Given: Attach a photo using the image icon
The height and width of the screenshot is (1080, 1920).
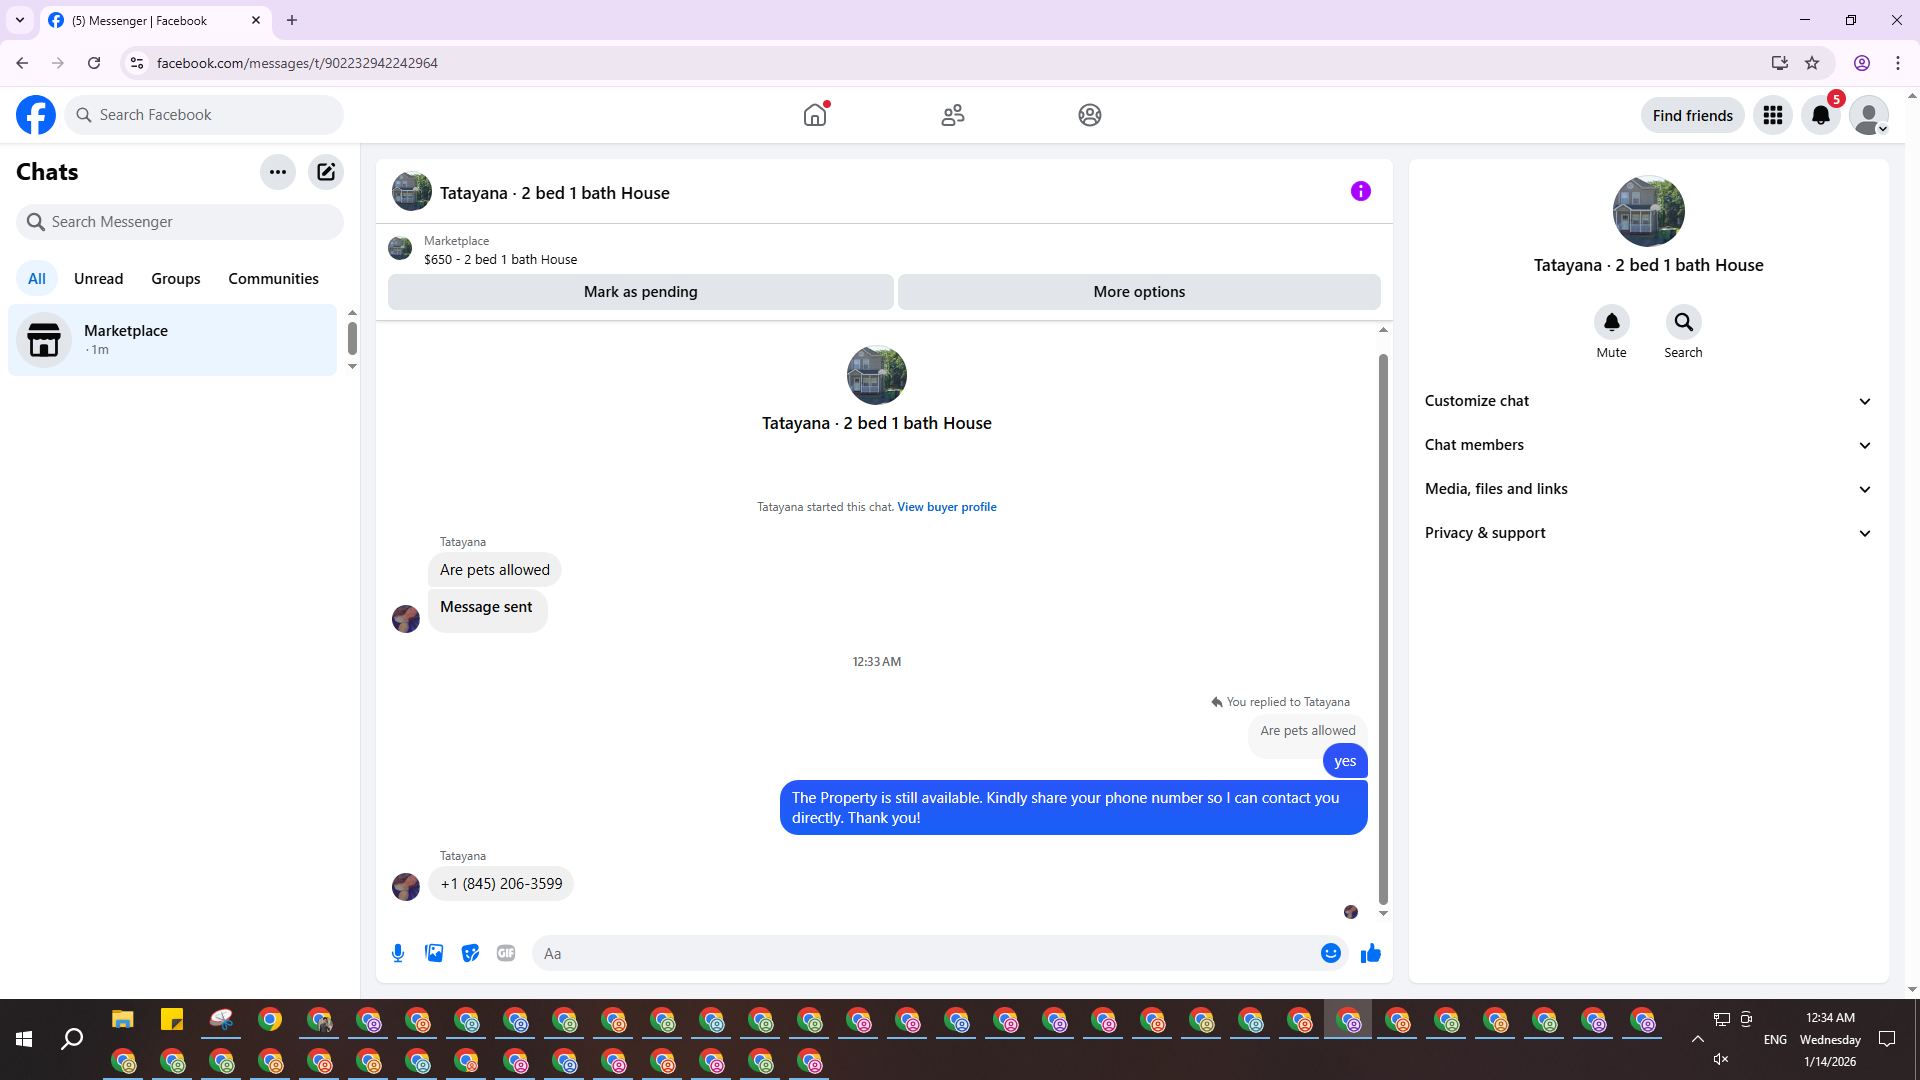Looking at the screenshot, I should pyautogui.click(x=434, y=953).
